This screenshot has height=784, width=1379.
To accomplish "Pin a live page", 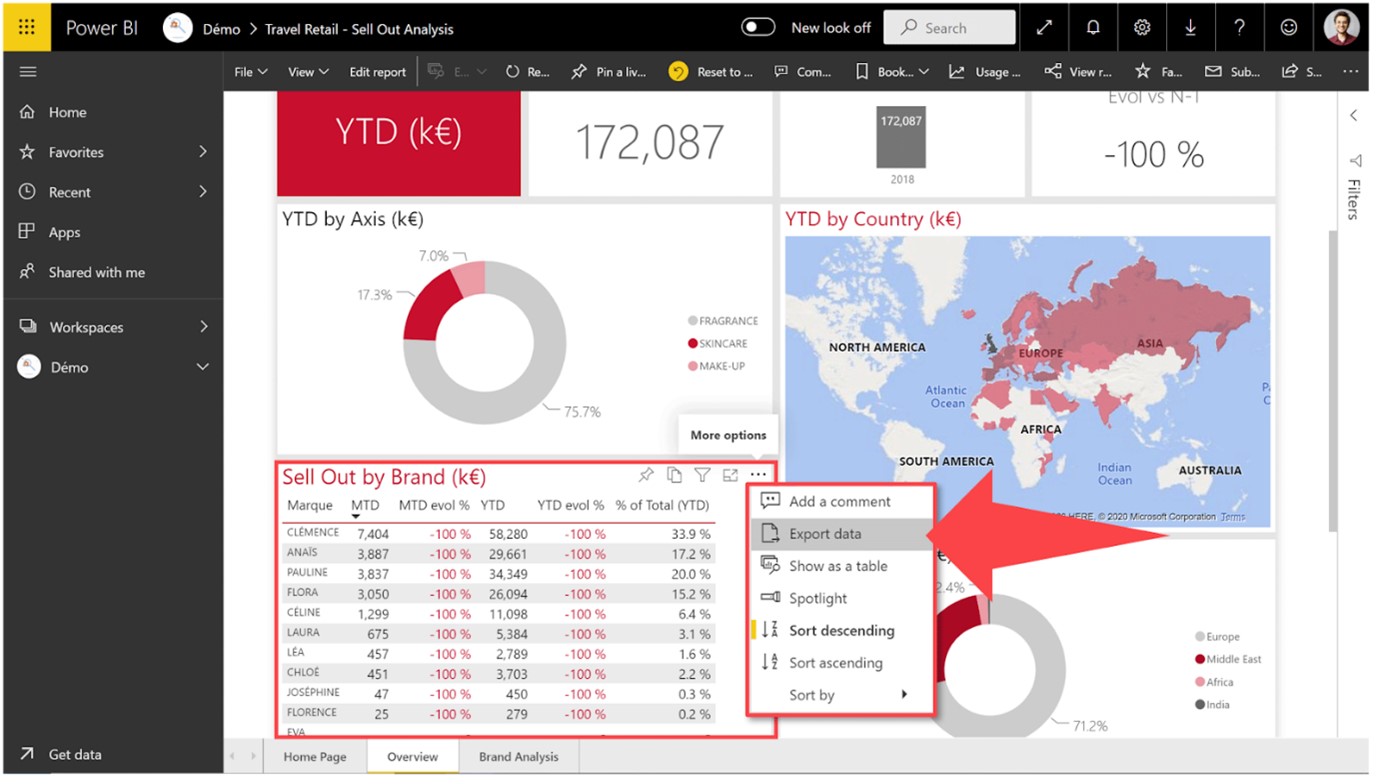I will [x=608, y=71].
